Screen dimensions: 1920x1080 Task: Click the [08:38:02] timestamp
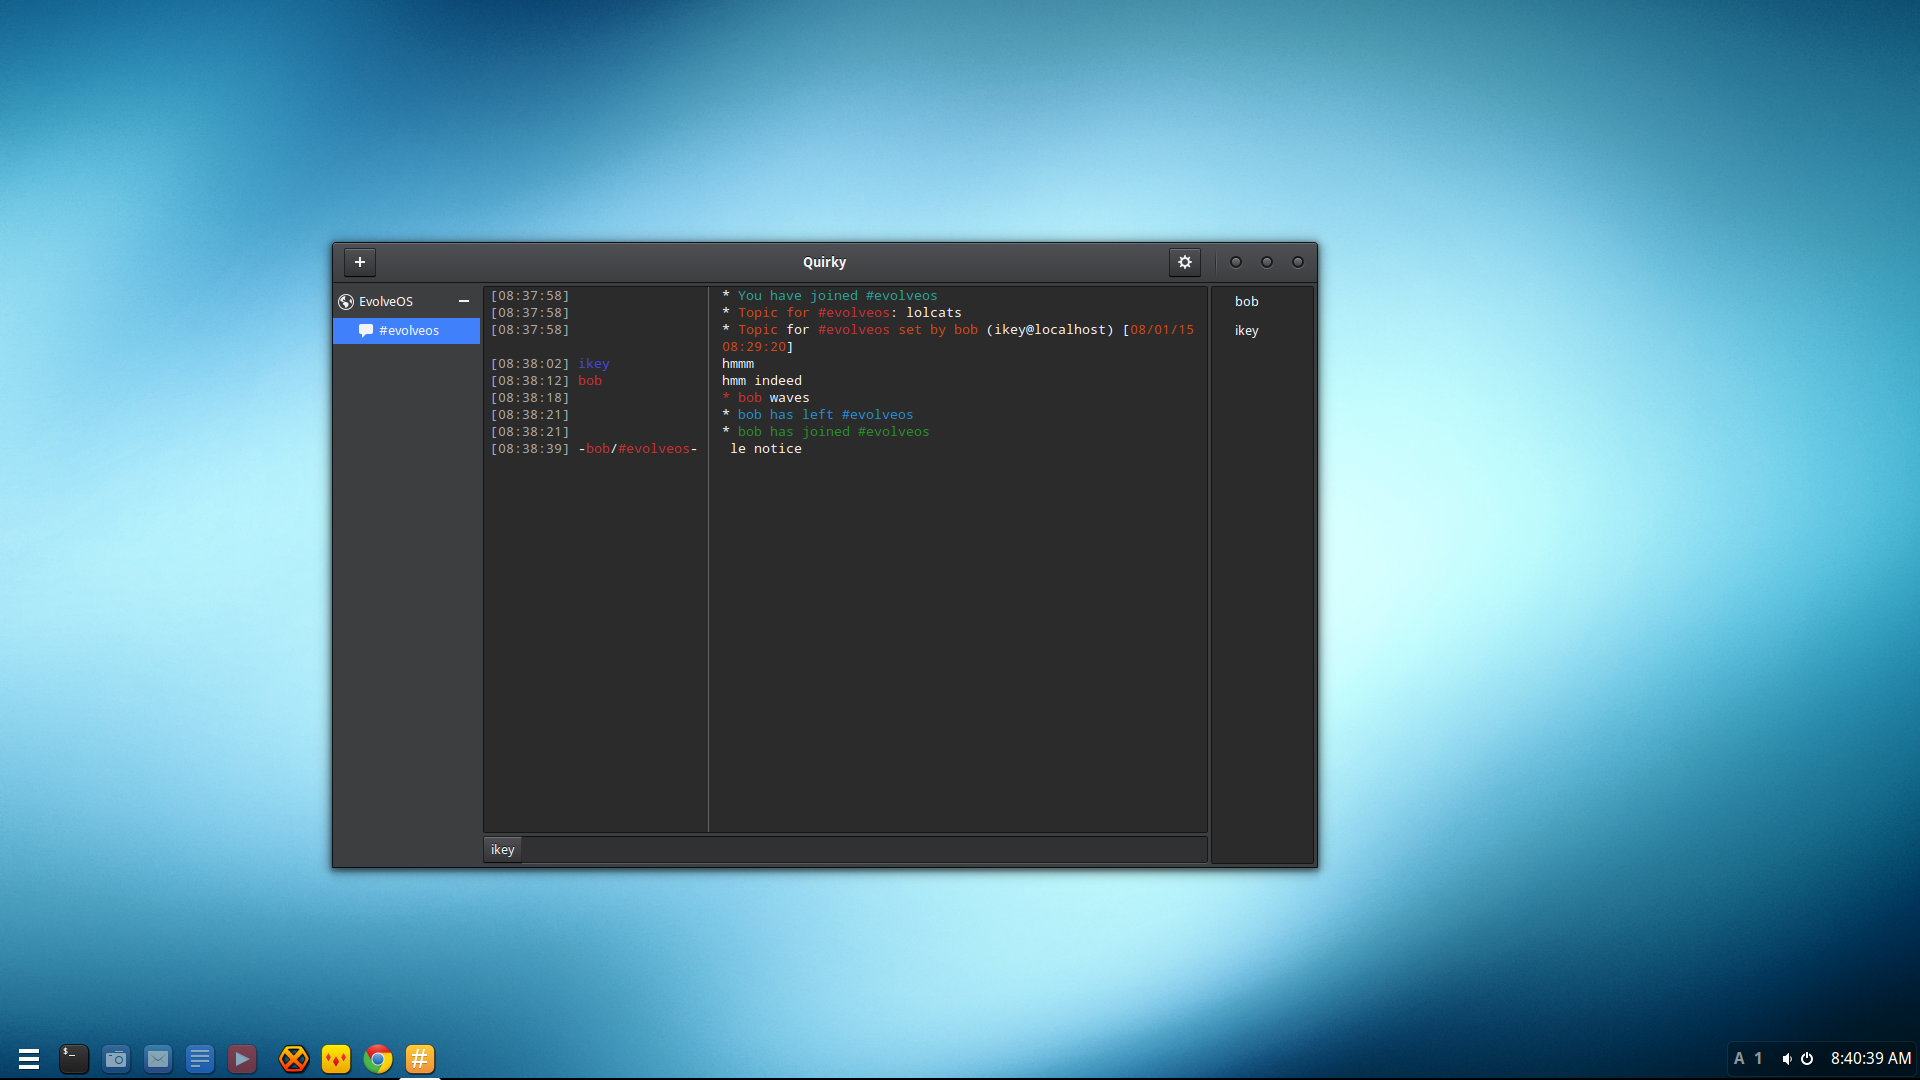pyautogui.click(x=530, y=364)
